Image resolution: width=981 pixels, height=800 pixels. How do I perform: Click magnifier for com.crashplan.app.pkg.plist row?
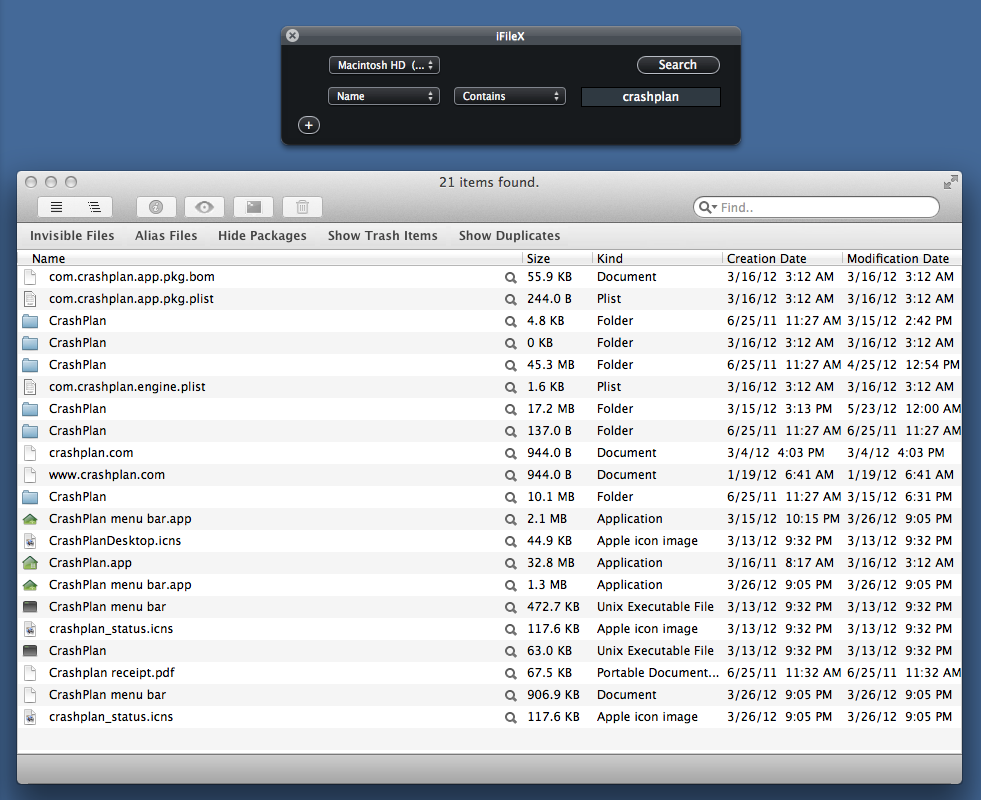pyautogui.click(x=511, y=299)
